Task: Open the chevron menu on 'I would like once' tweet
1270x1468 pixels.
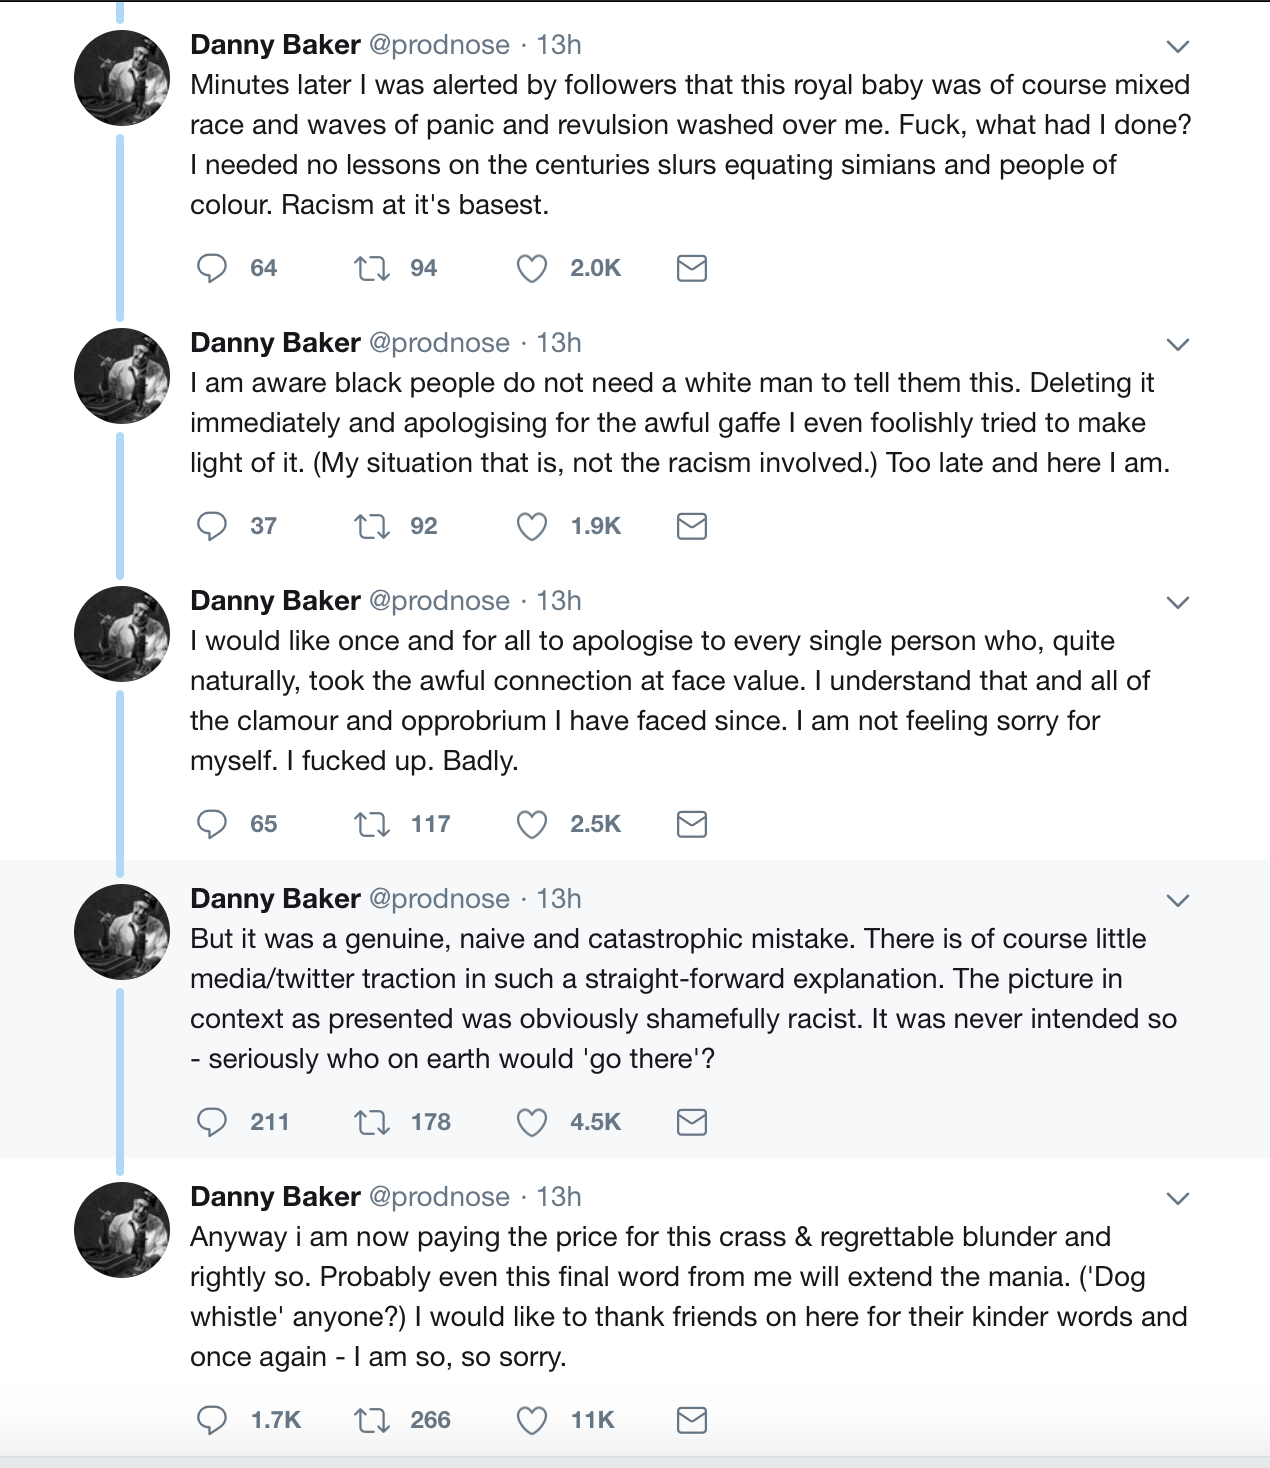Action: pos(1178,602)
